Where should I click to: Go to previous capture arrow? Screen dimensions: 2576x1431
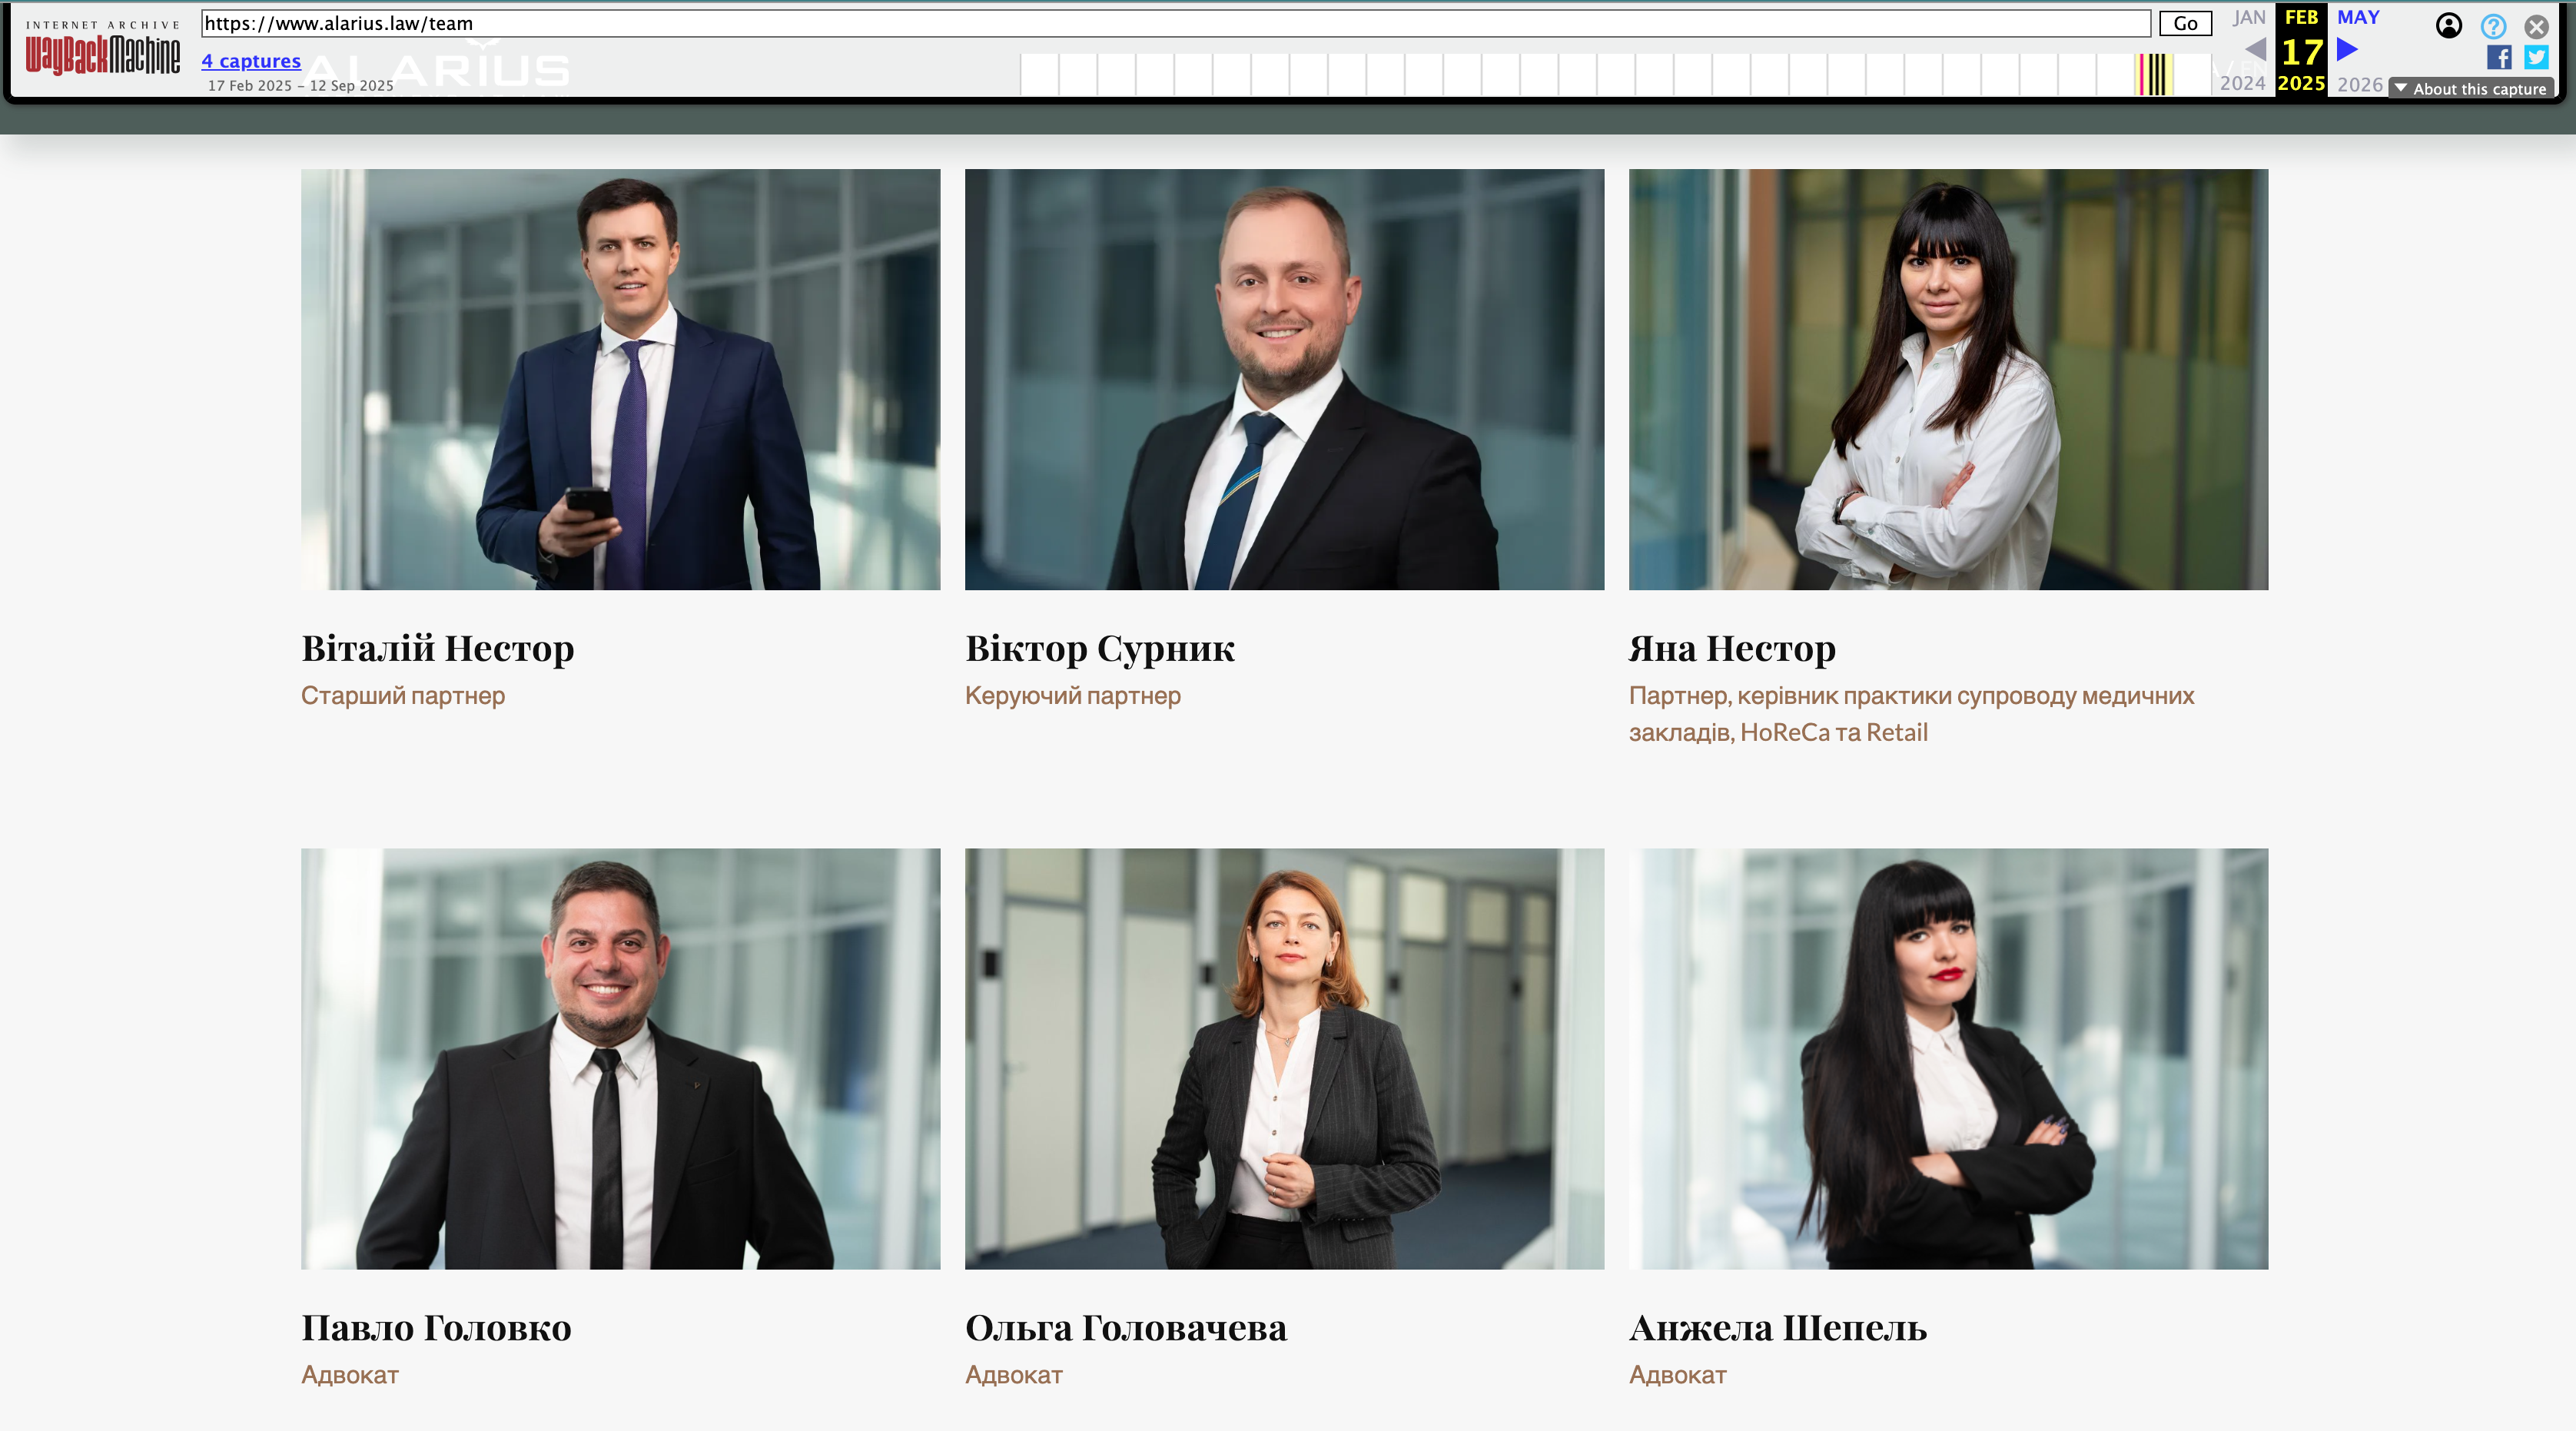pyautogui.click(x=2256, y=49)
